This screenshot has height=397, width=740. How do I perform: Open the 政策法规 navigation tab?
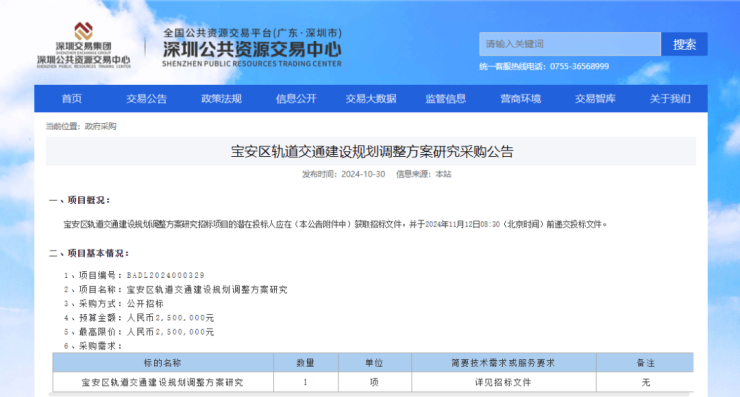click(x=221, y=99)
